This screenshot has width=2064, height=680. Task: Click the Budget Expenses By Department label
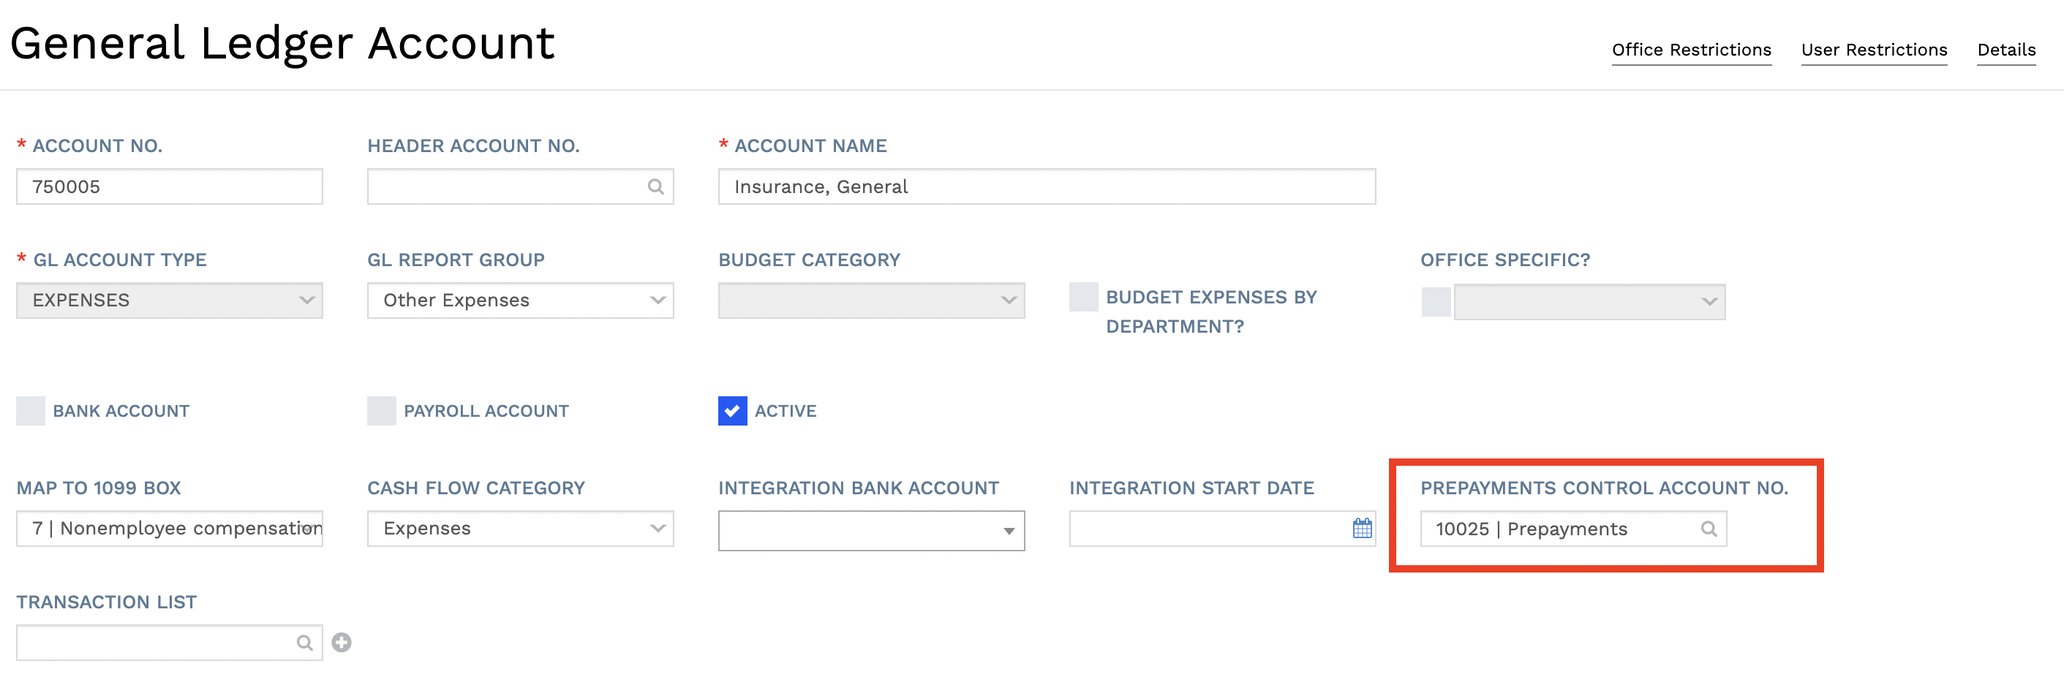pos(1211,312)
